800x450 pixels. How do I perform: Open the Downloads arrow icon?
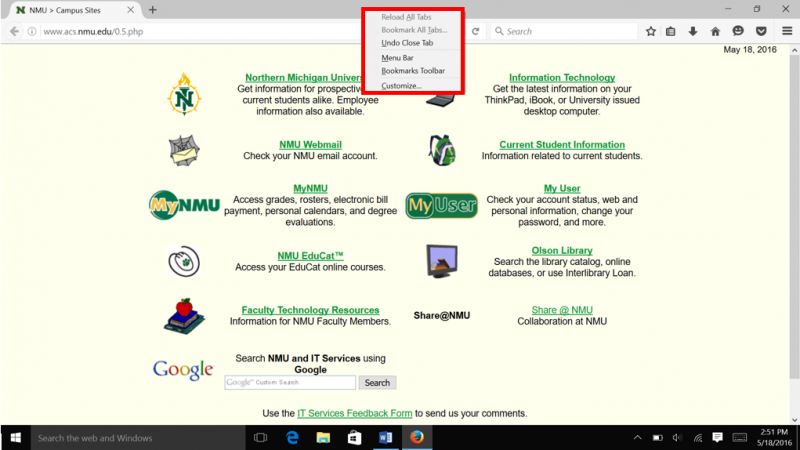point(693,31)
